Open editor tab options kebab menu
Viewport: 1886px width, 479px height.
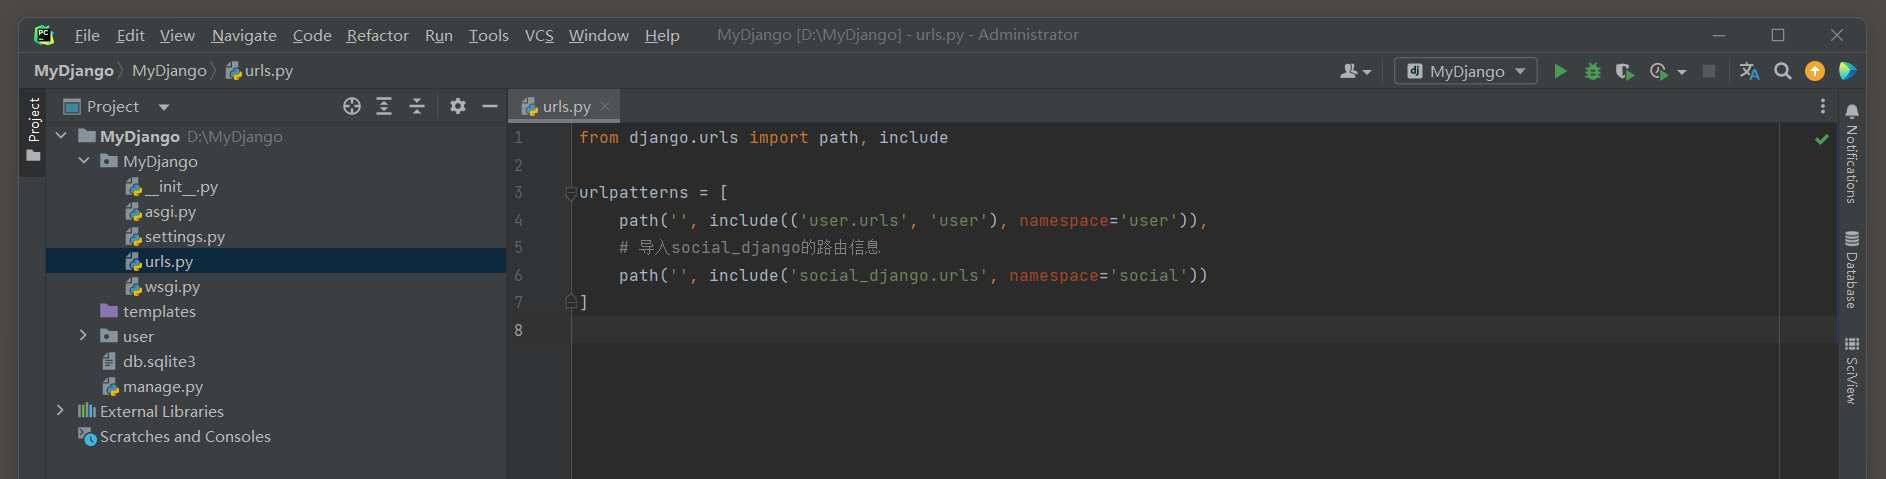click(1823, 106)
